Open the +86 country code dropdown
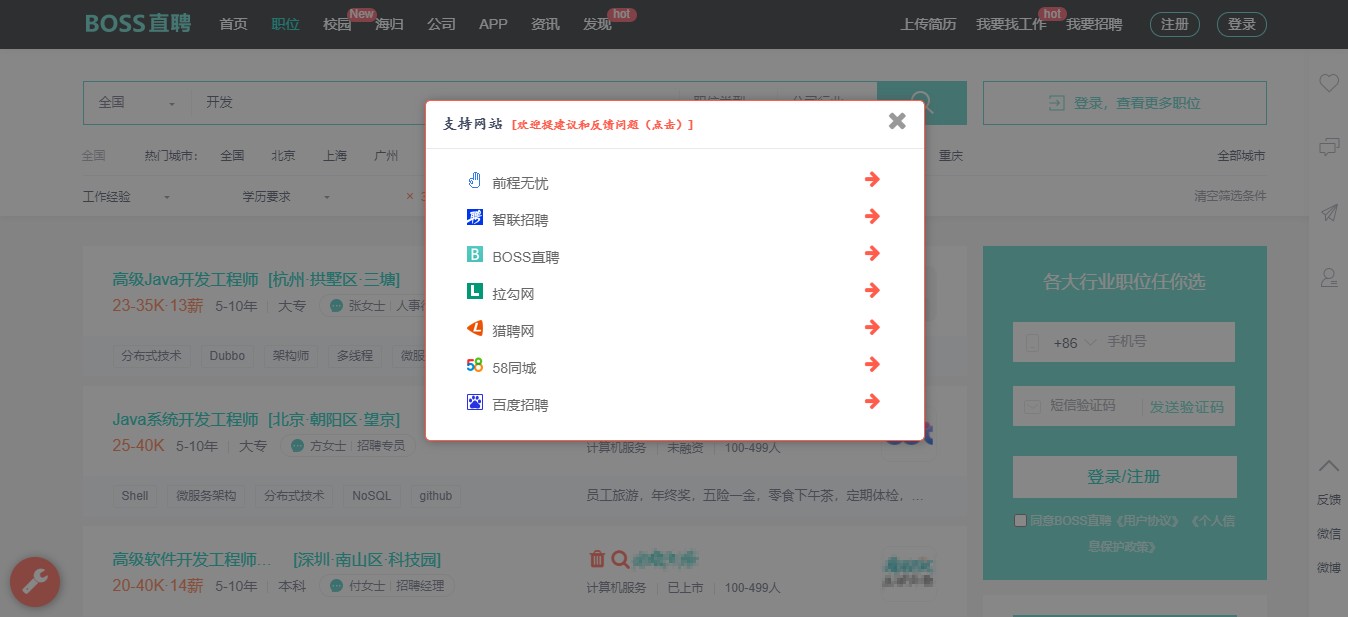The width and height of the screenshot is (1348, 617). click(1074, 343)
